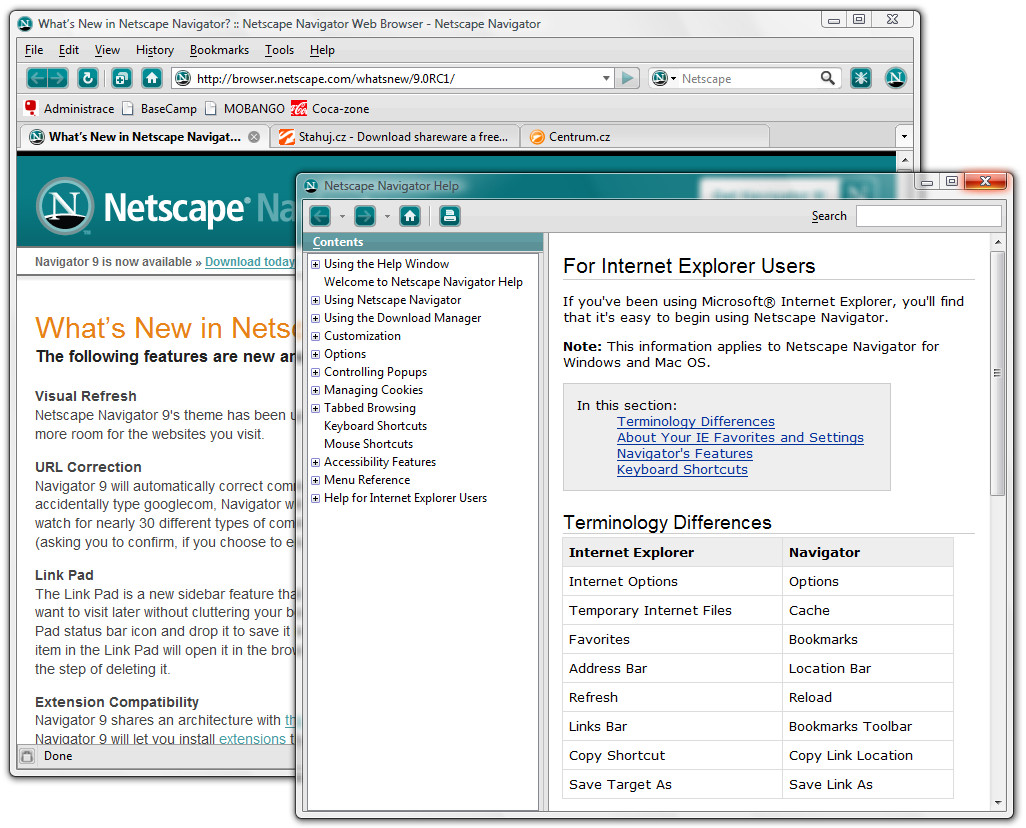Expand the Customization topic
The image size is (1026, 828).
coord(315,336)
